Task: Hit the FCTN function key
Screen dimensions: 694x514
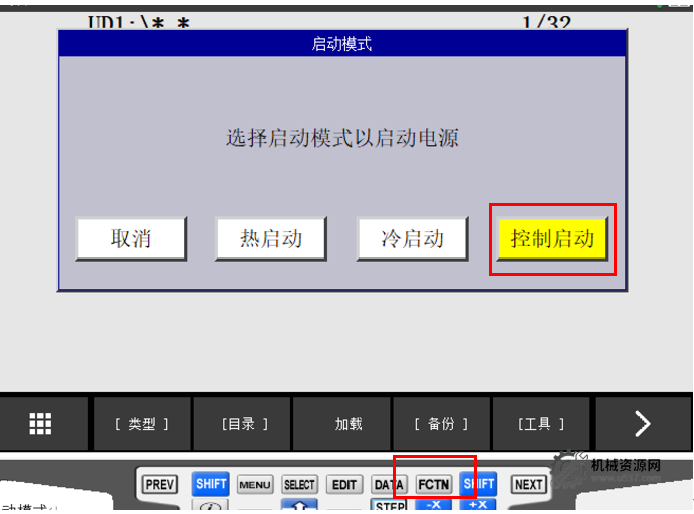Action: [434, 485]
